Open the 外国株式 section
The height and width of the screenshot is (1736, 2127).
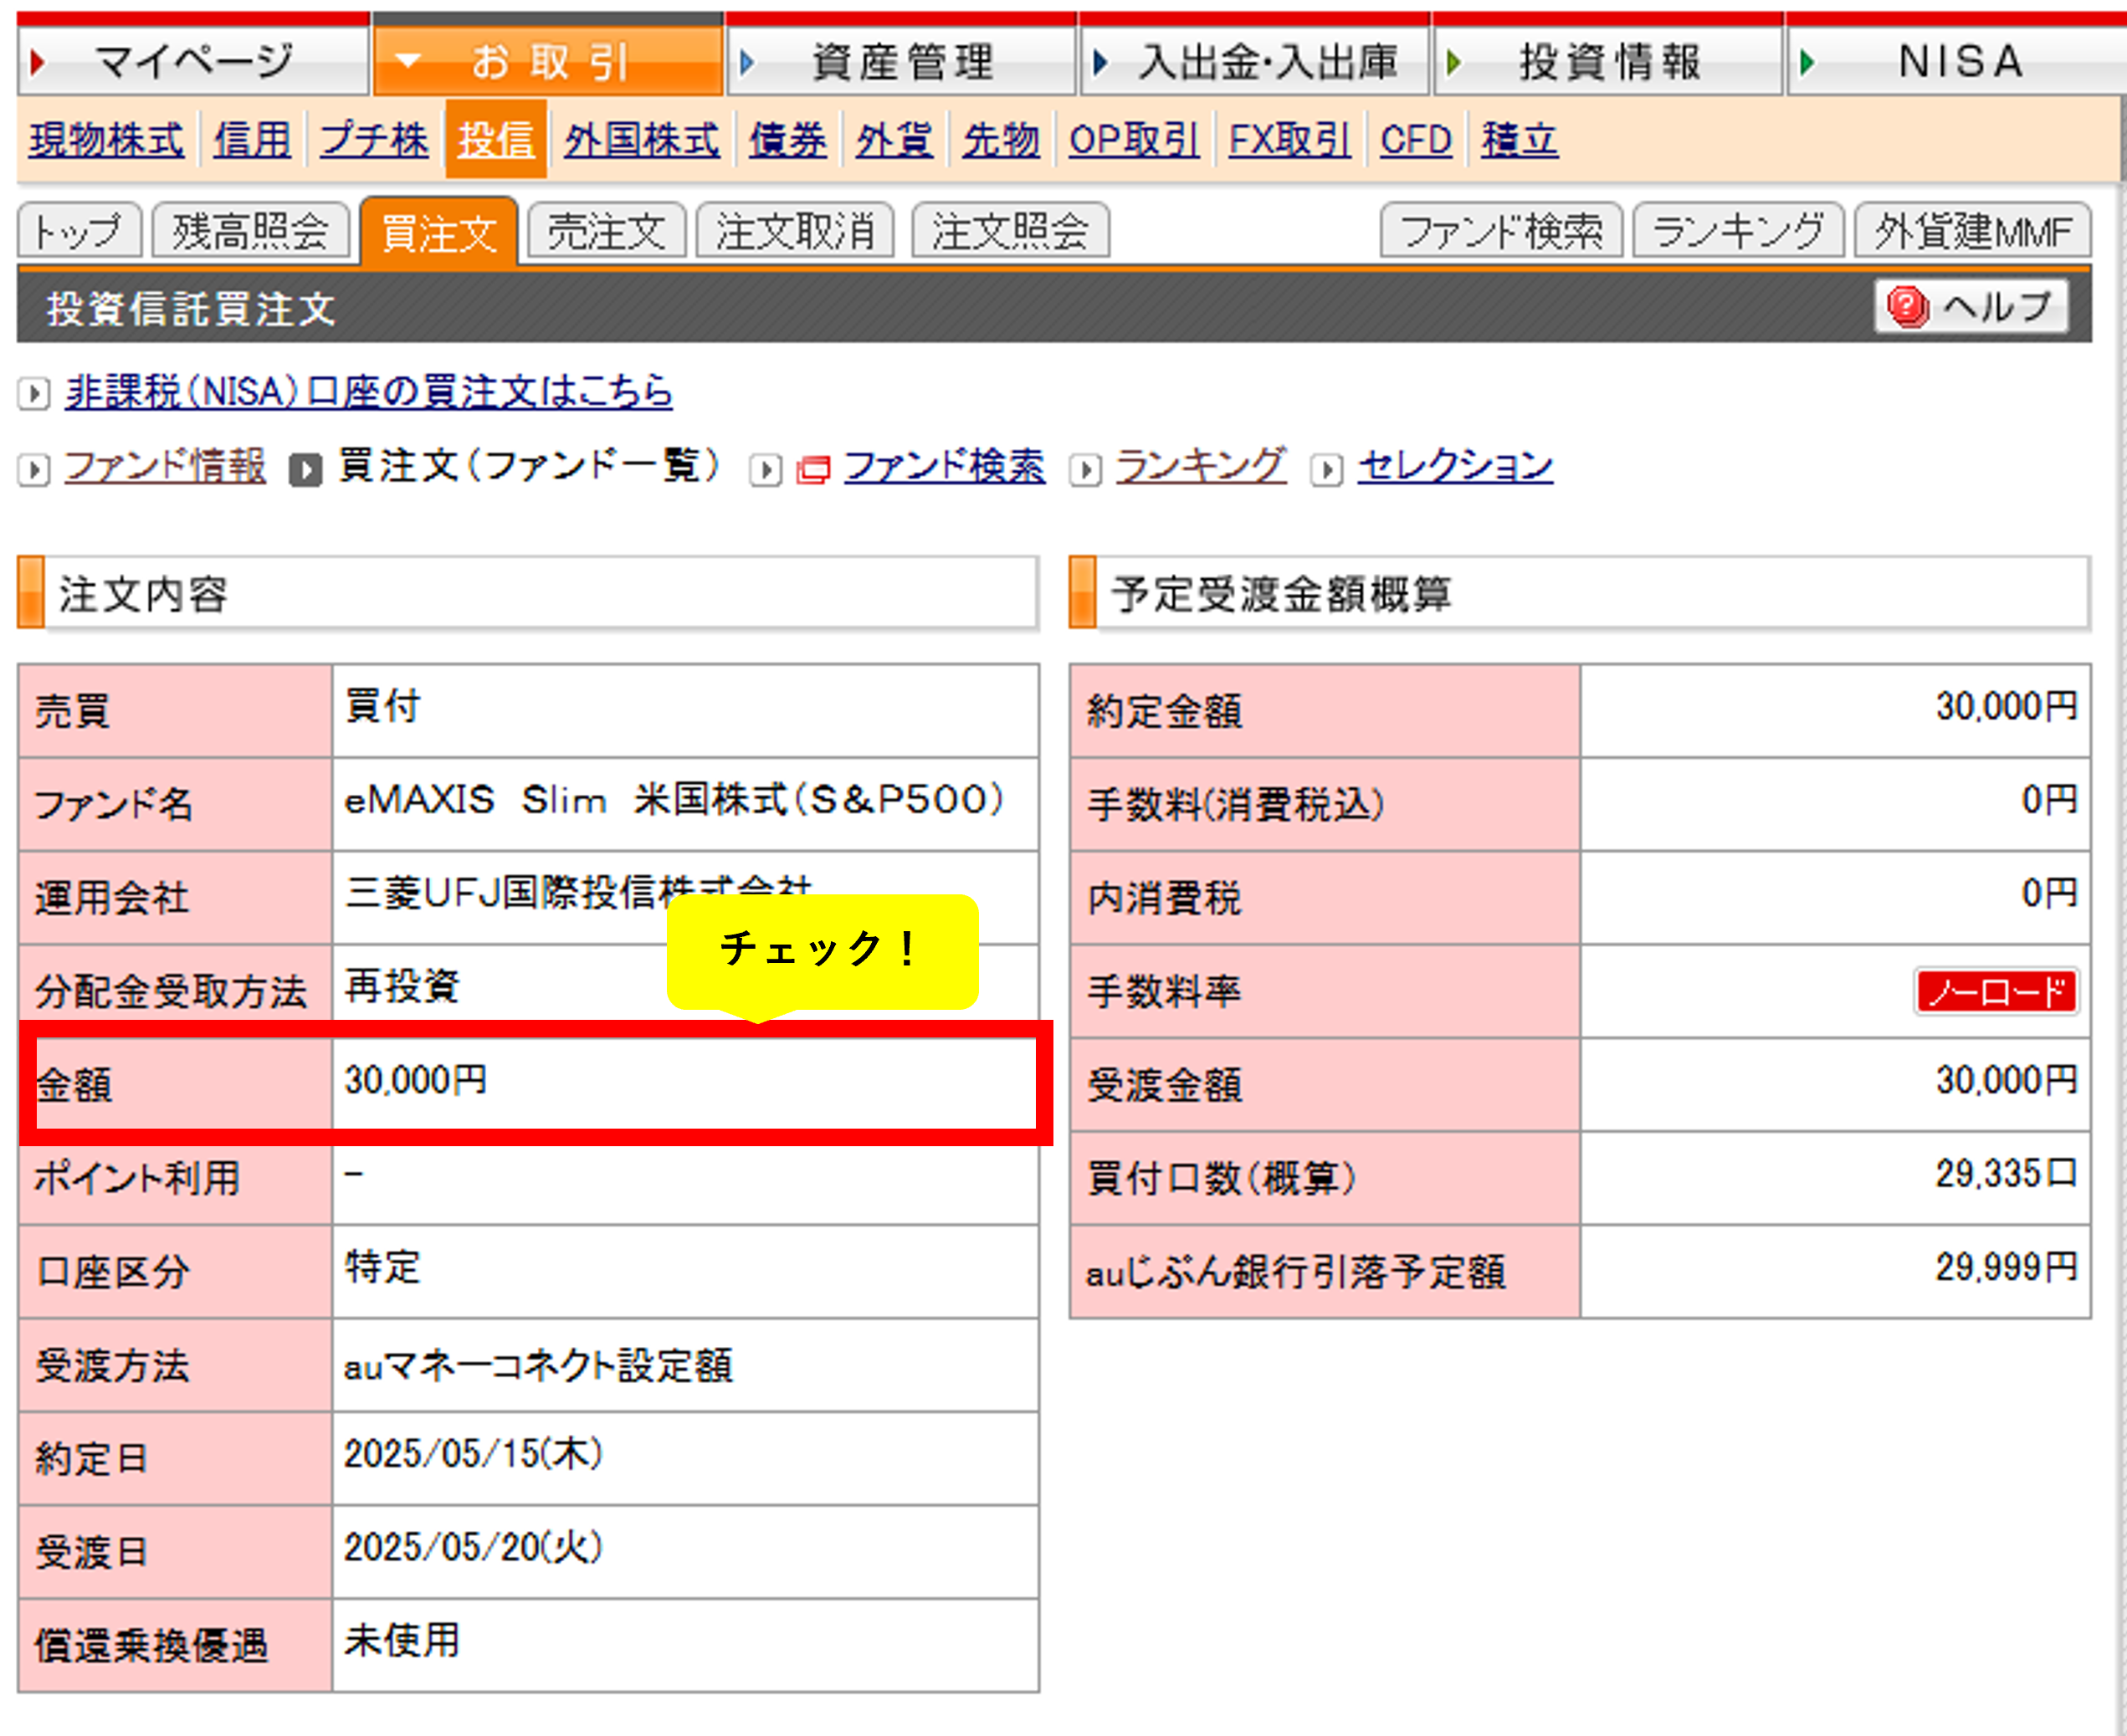pos(642,140)
